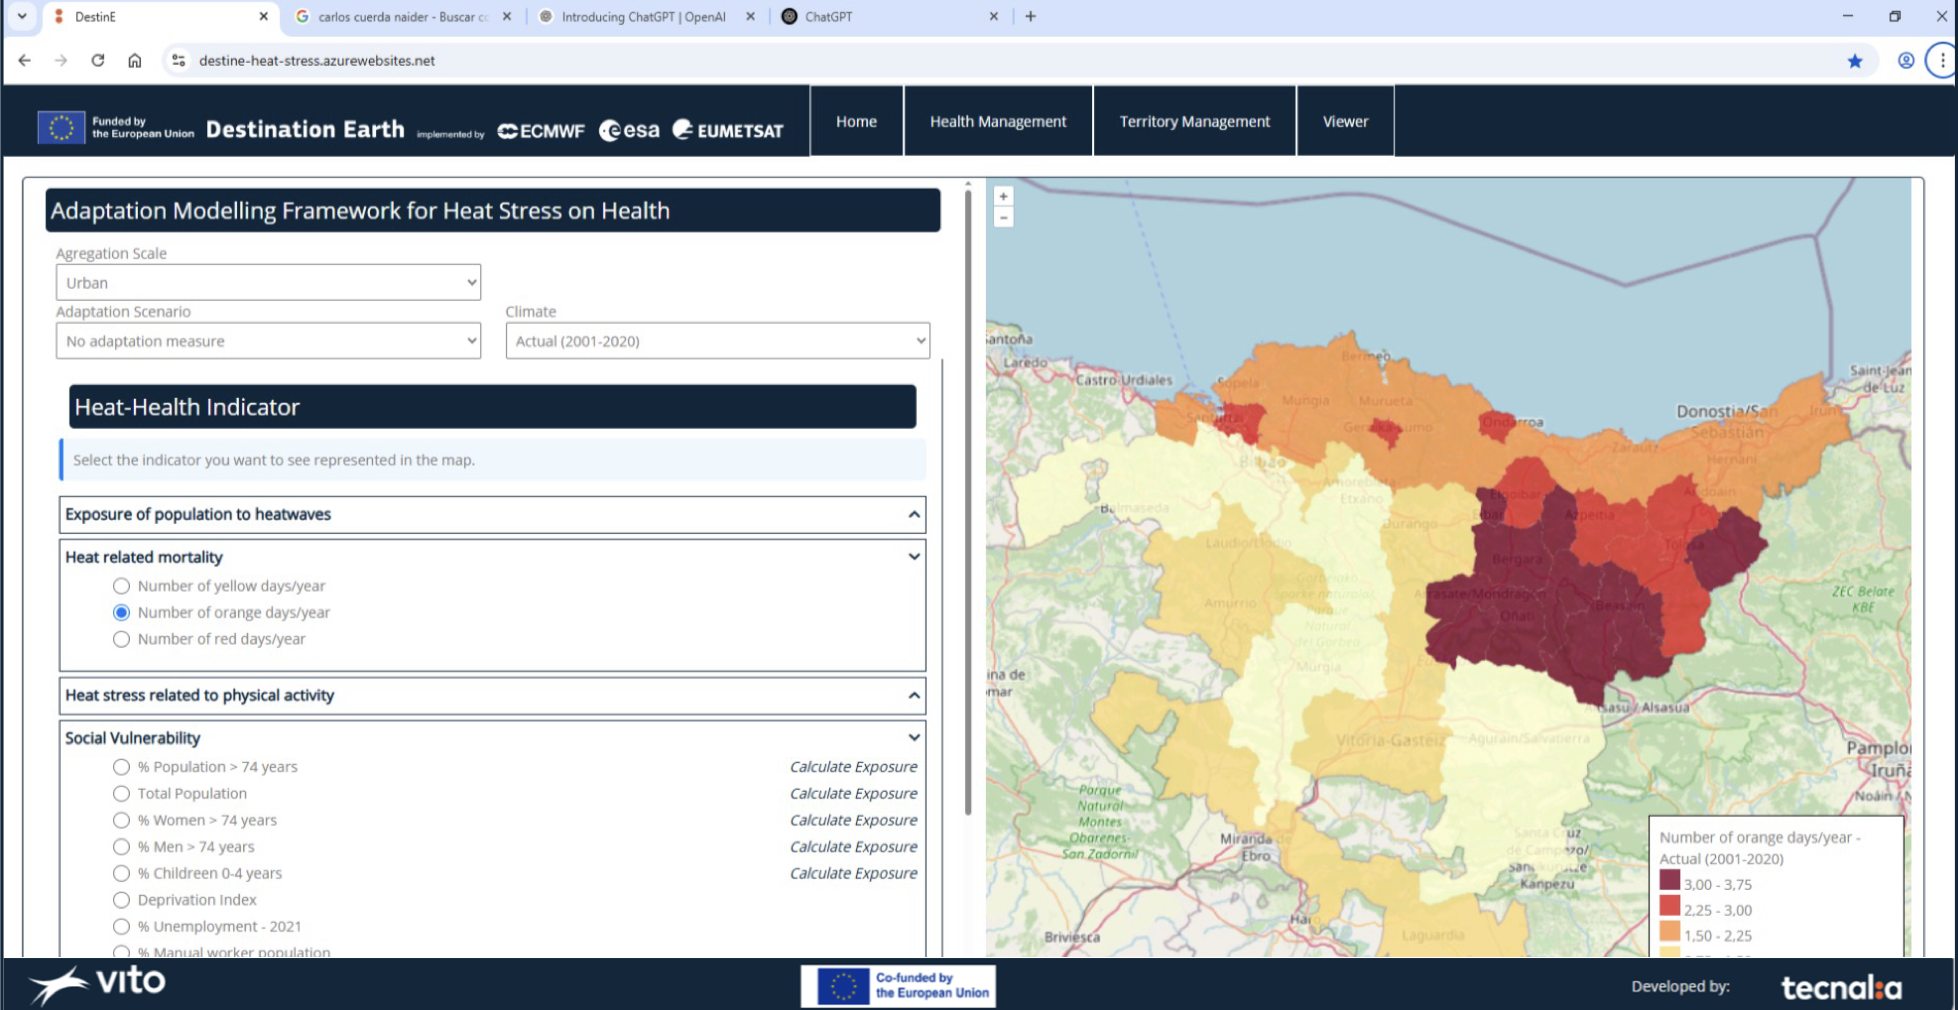Open the browser profile icon
Screen dimensions: 1958x1010
click(1906, 61)
